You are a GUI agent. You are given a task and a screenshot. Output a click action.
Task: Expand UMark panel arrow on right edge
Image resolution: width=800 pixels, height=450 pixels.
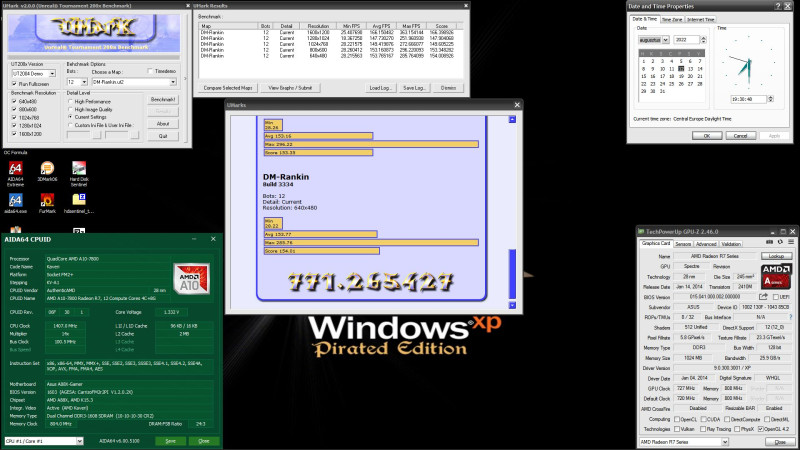[x=185, y=79]
